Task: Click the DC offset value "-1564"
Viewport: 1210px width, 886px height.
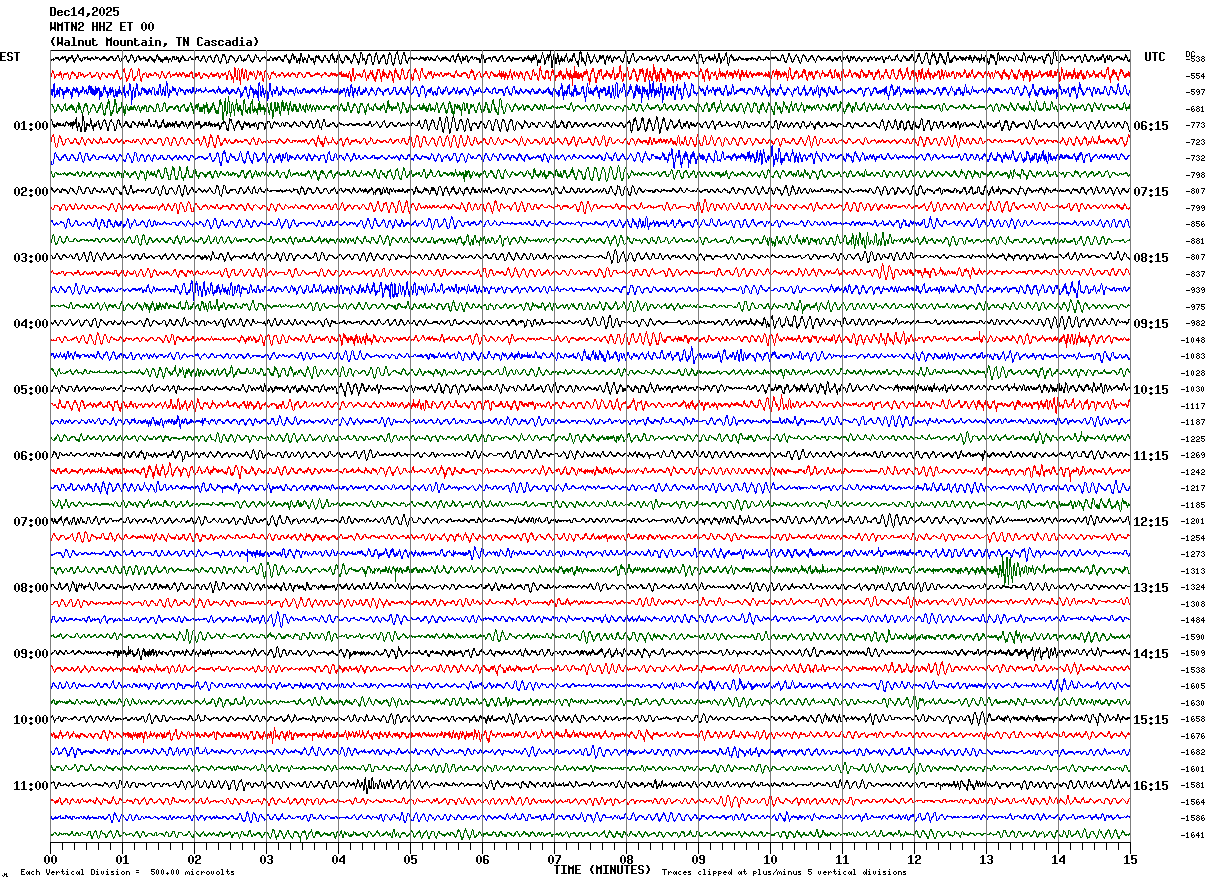Action: point(1195,802)
